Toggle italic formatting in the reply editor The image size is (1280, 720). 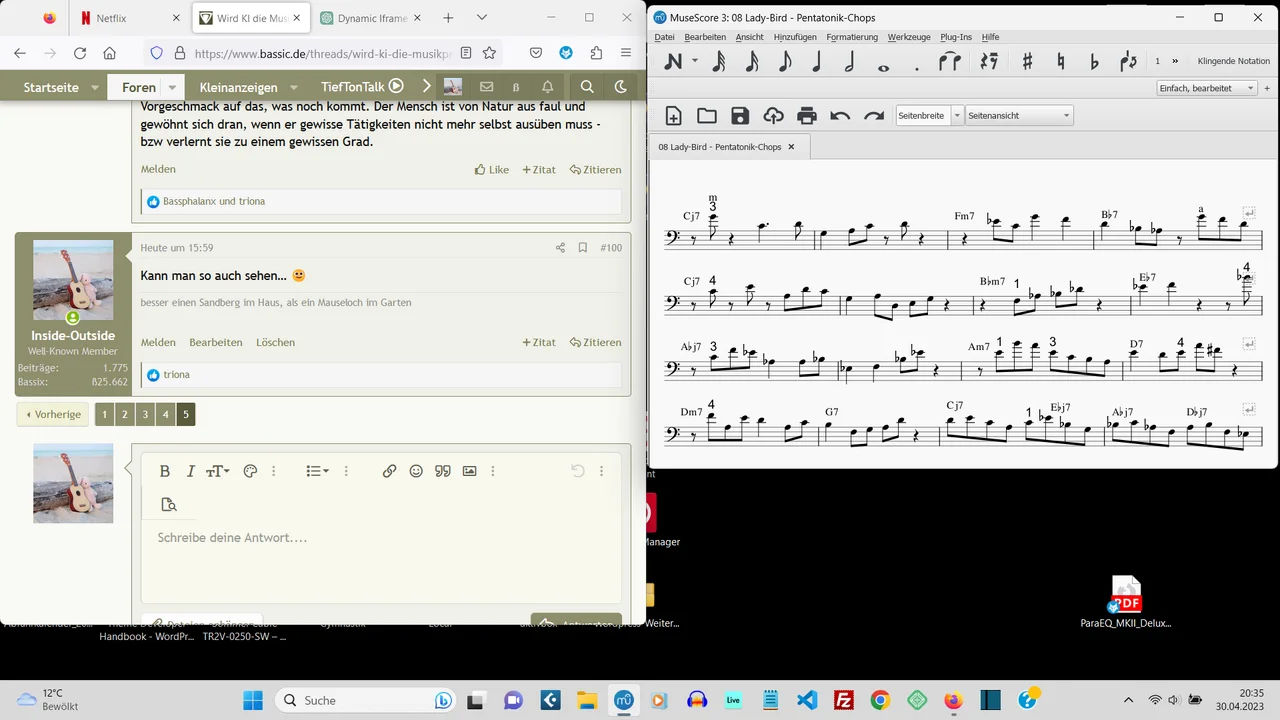click(x=190, y=471)
